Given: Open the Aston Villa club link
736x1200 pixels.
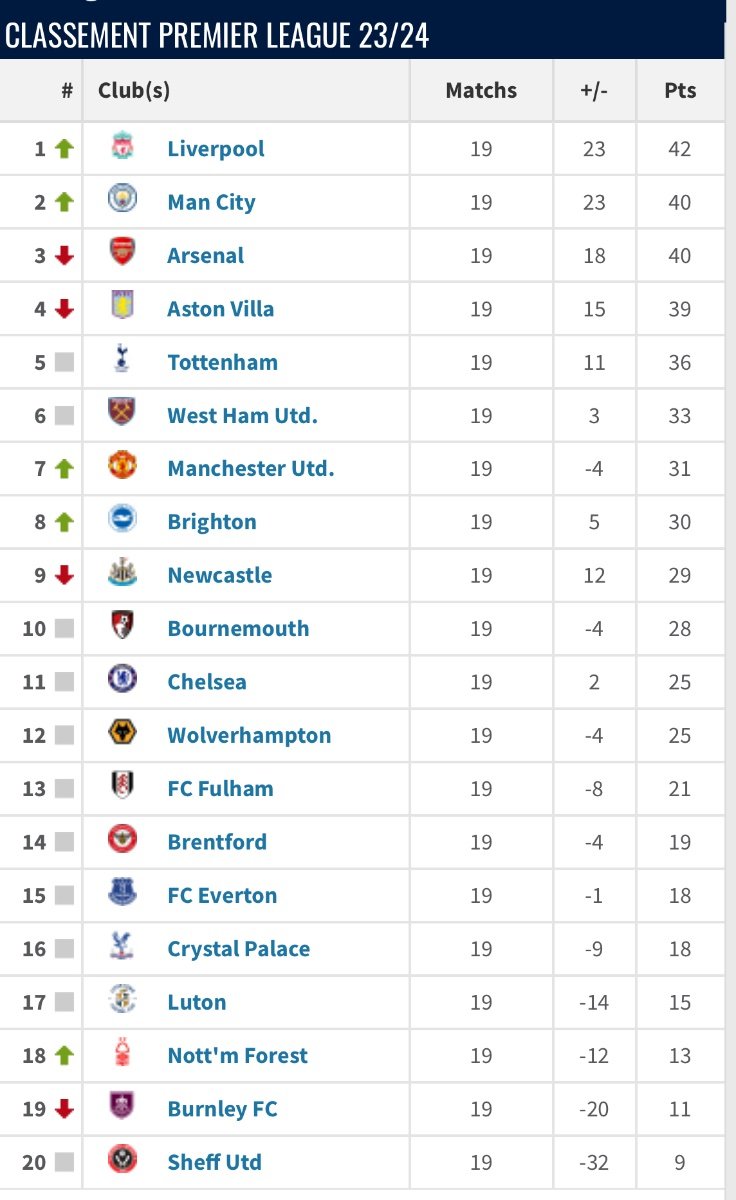Looking at the screenshot, I should (220, 309).
